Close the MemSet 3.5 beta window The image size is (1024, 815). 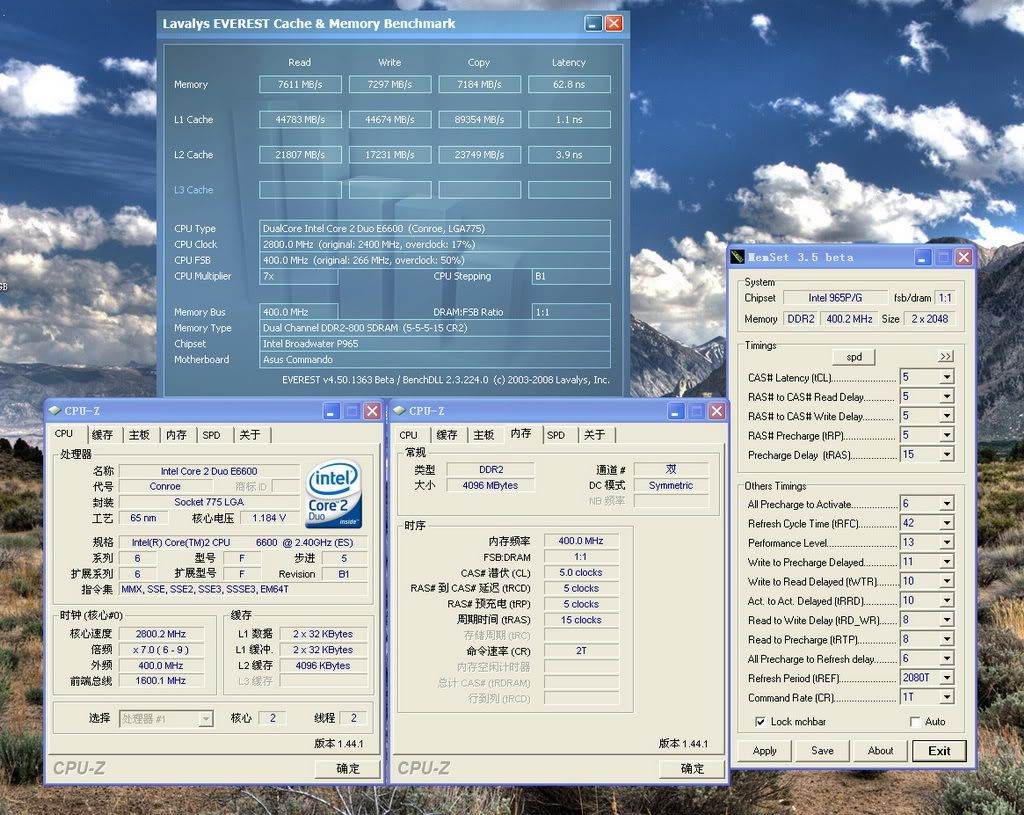point(963,257)
